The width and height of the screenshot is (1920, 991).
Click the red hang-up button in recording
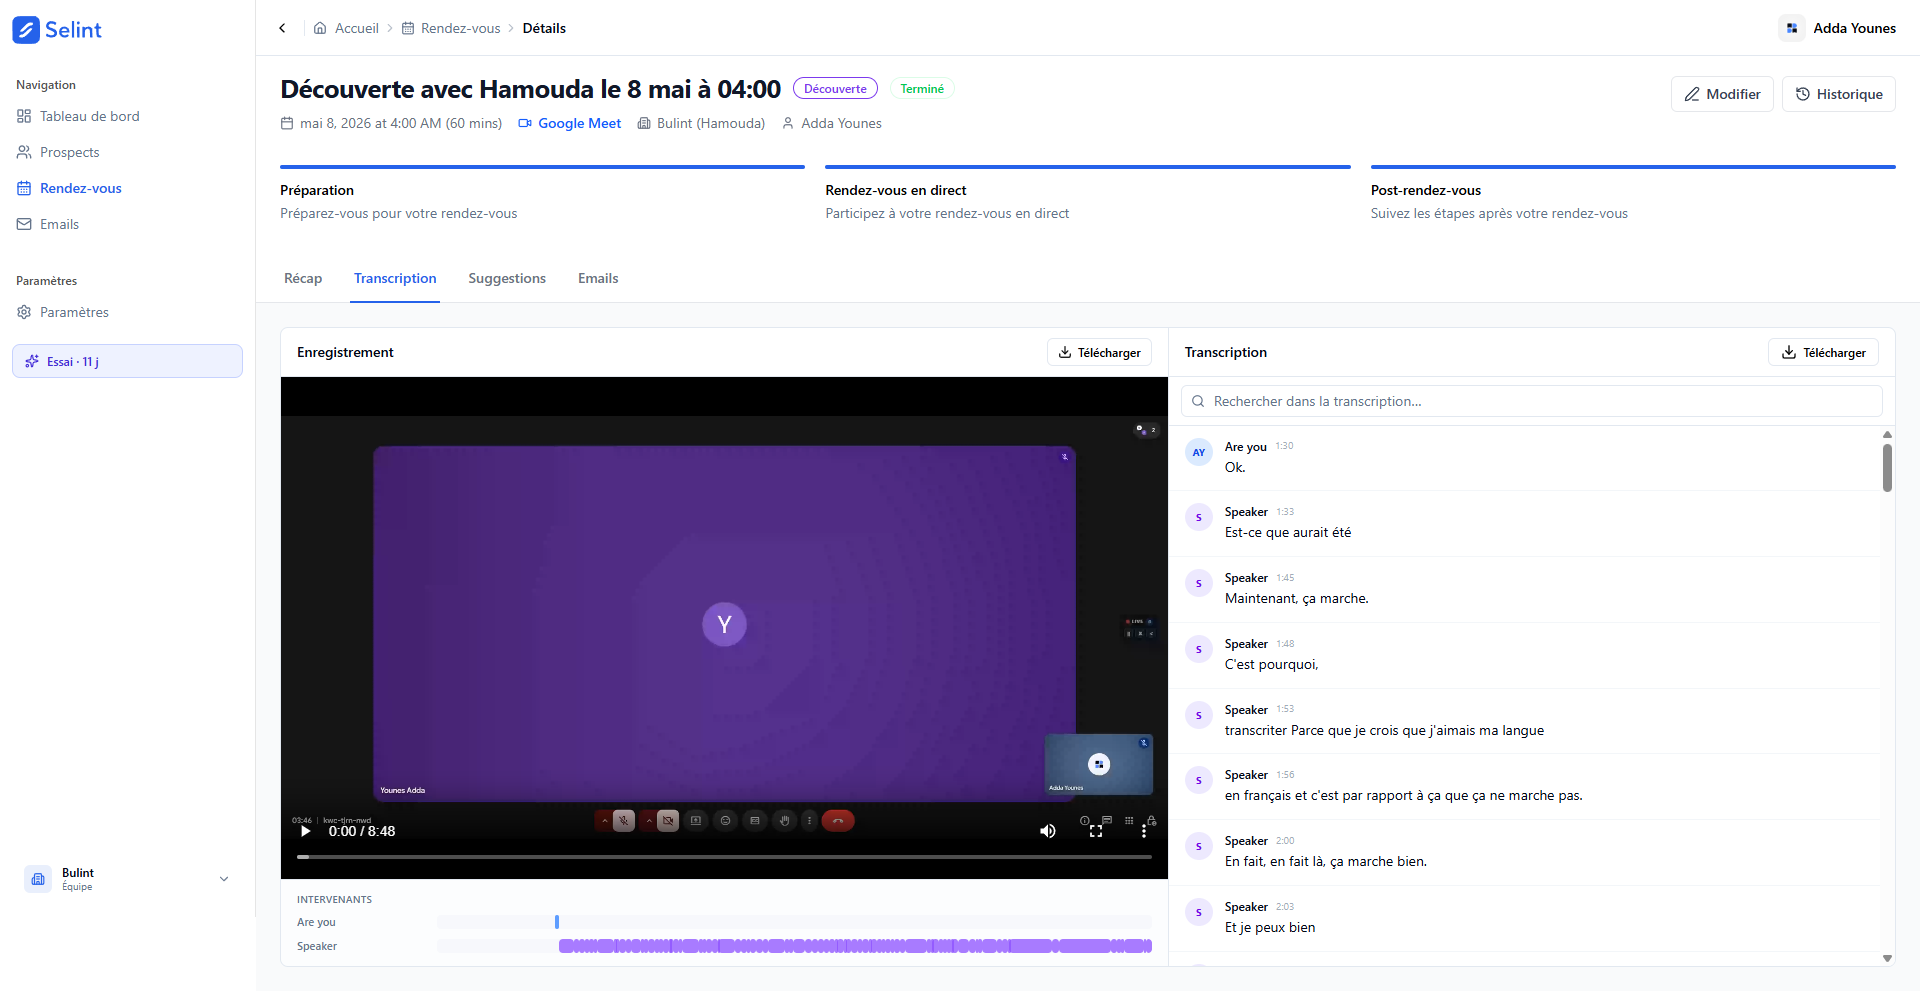(838, 821)
